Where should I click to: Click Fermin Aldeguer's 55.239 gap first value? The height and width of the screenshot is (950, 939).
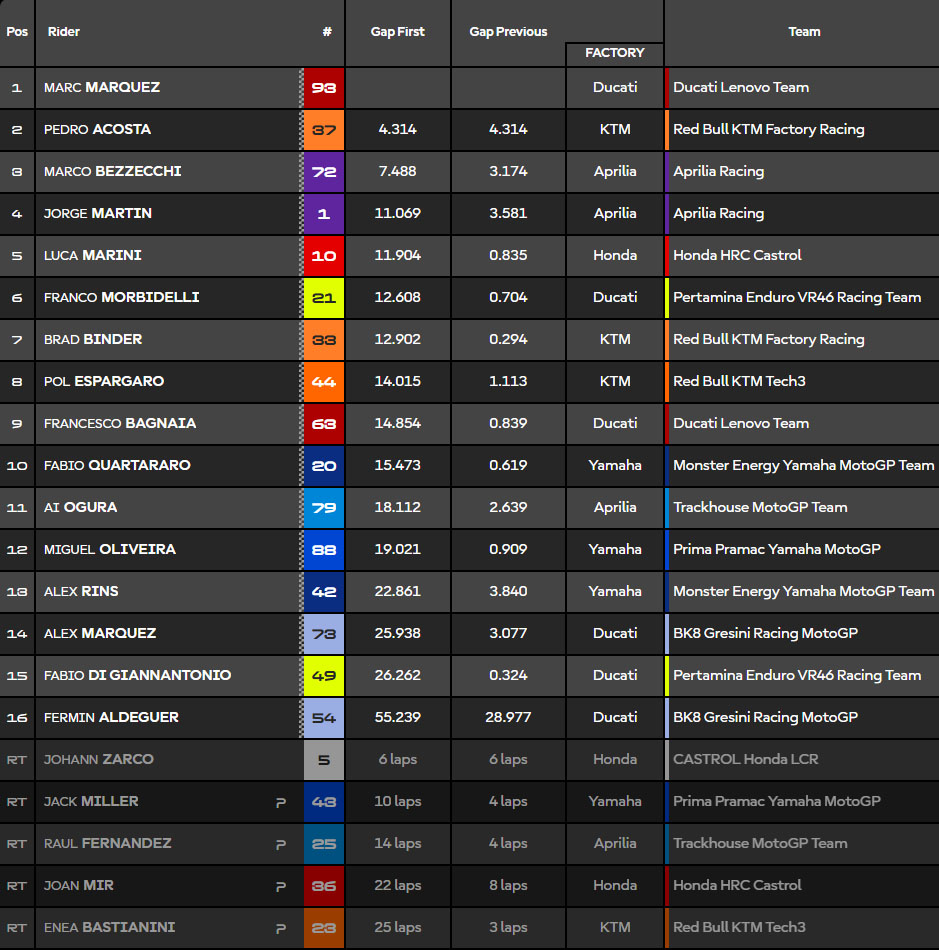(398, 718)
